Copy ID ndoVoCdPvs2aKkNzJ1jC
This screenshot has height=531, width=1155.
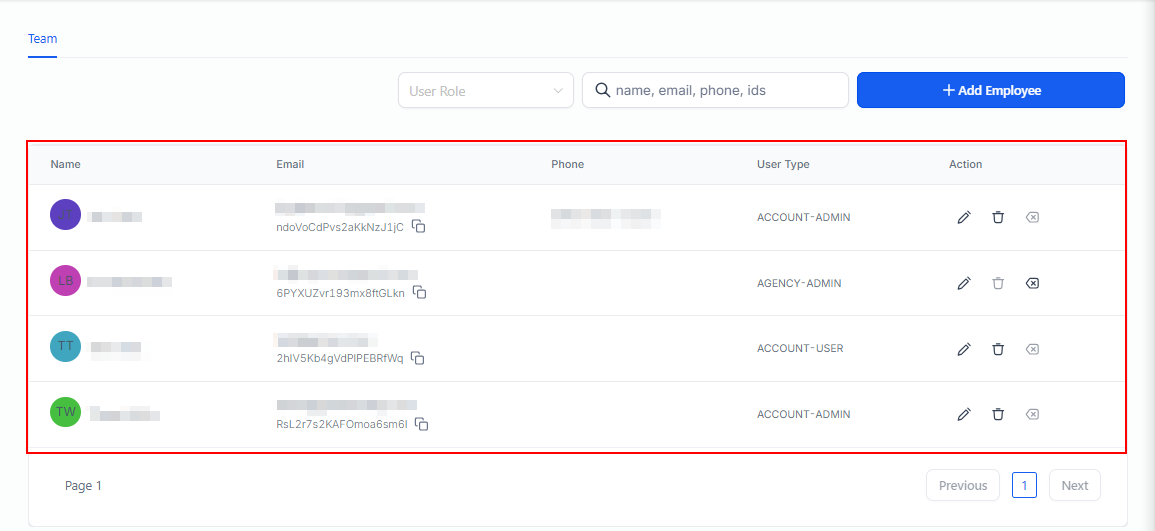(420, 227)
